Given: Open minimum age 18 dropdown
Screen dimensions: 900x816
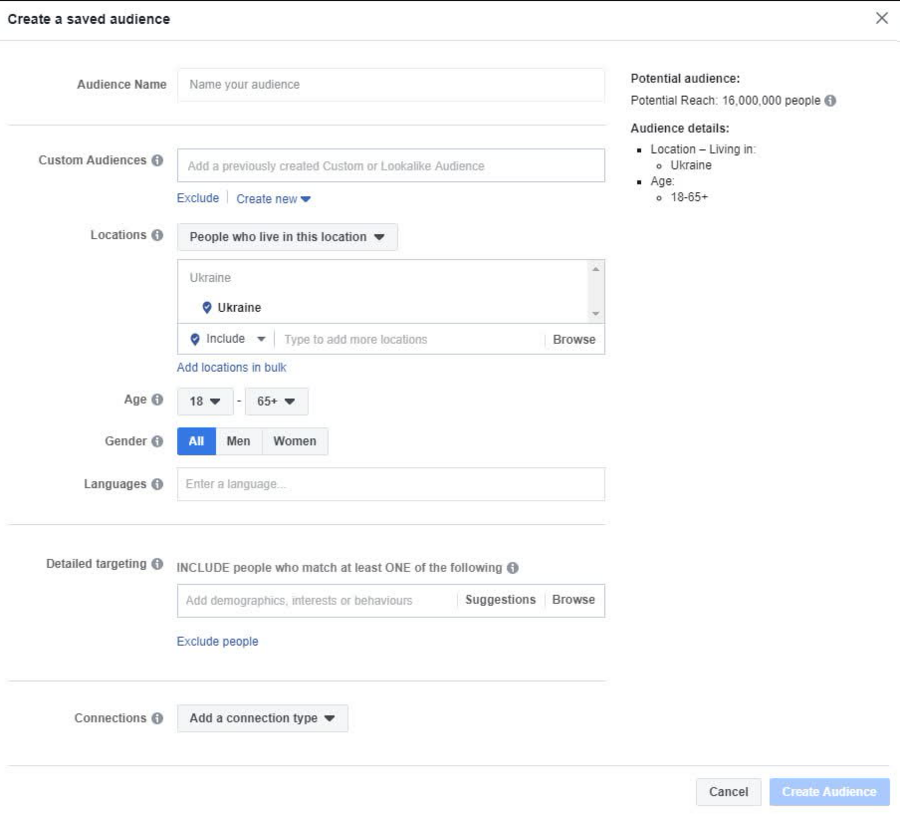Looking at the screenshot, I should [204, 401].
